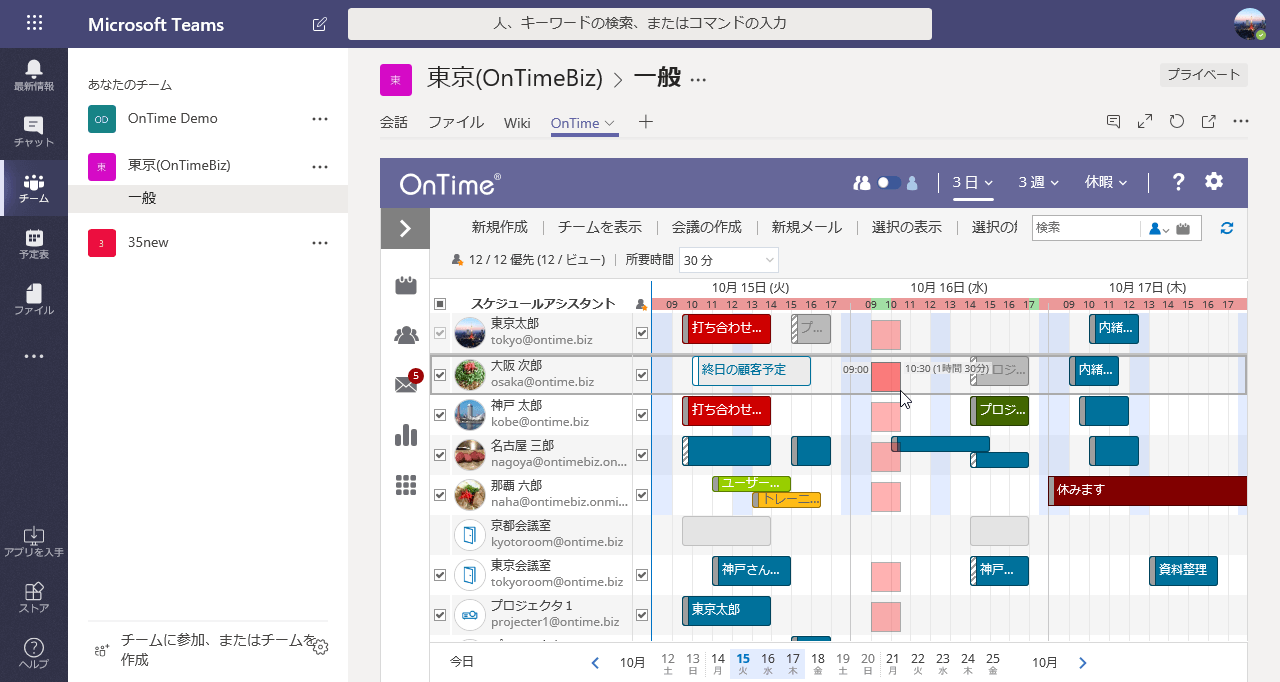The height and width of the screenshot is (682, 1280).
Task: Open more tab options ellipsis
Action: pyautogui.click(x=1241, y=122)
